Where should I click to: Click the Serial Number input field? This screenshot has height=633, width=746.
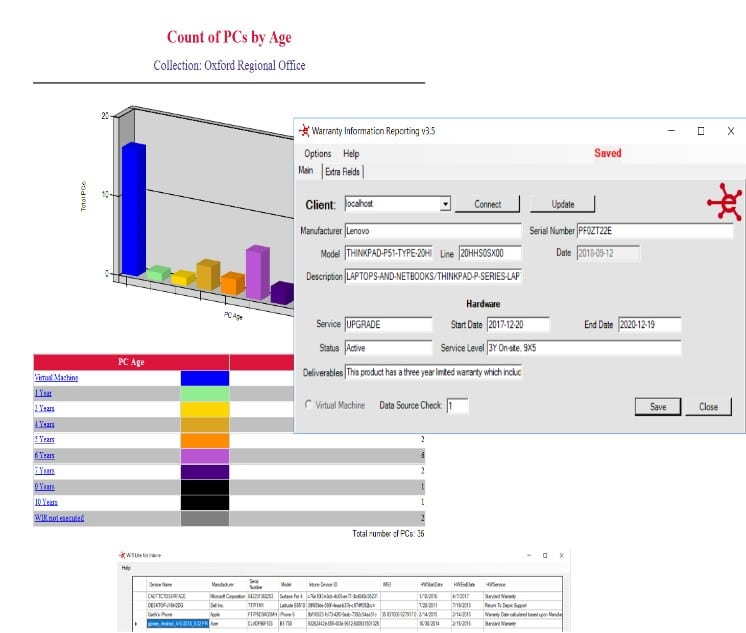[655, 231]
